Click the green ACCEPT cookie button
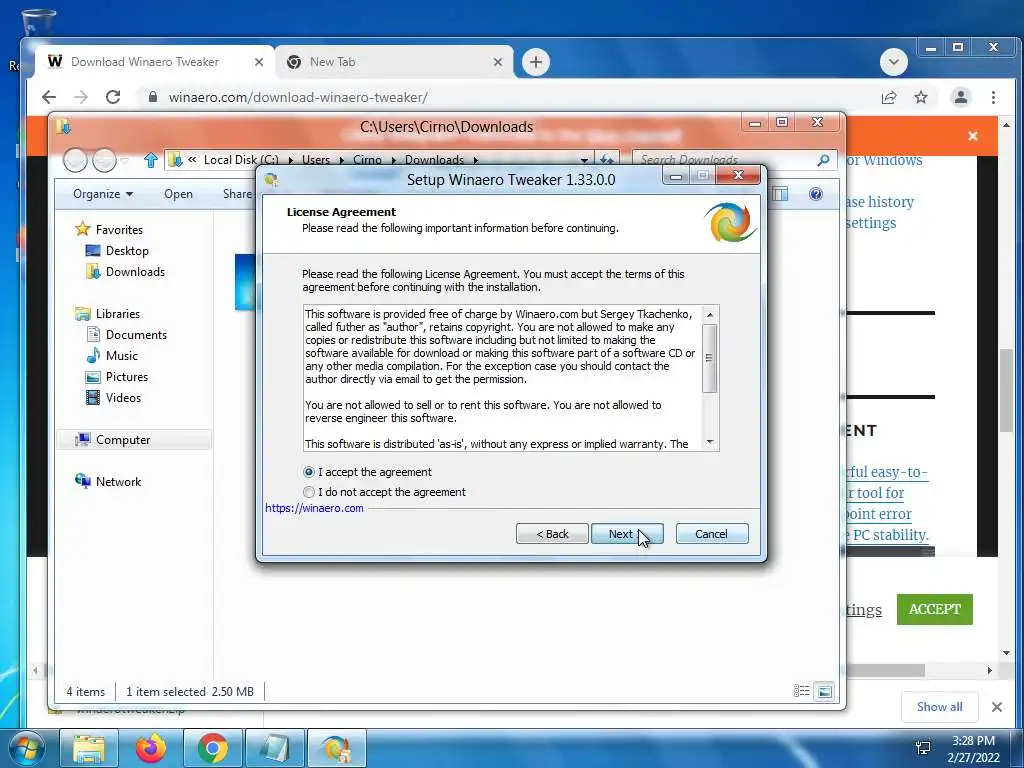 935,609
